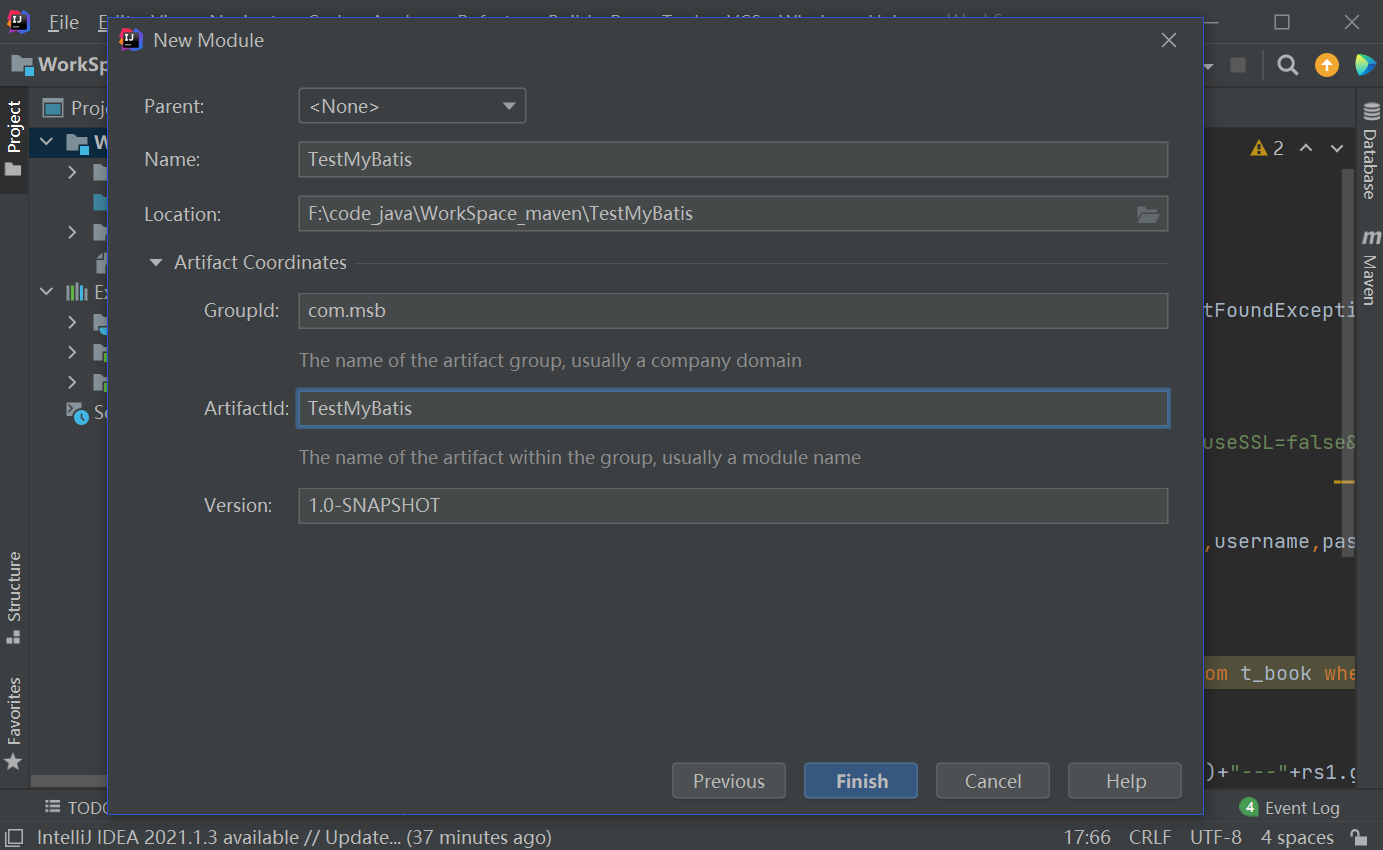Toggle the Structure tool window
The image size is (1383, 850).
(14, 595)
